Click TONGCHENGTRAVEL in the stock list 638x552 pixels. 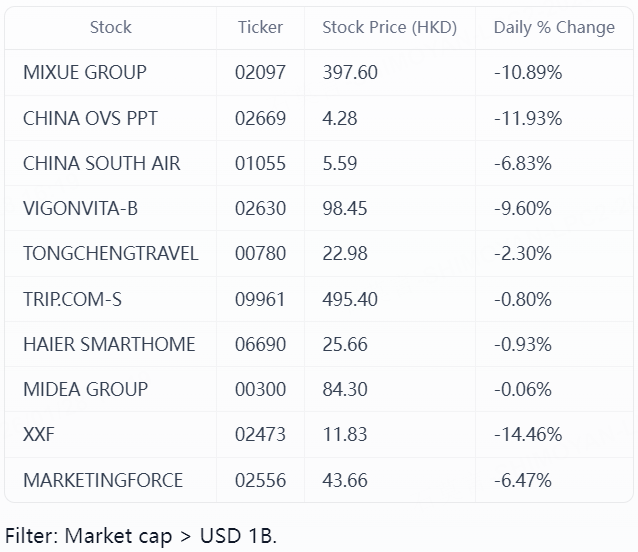pyautogui.click(x=111, y=253)
